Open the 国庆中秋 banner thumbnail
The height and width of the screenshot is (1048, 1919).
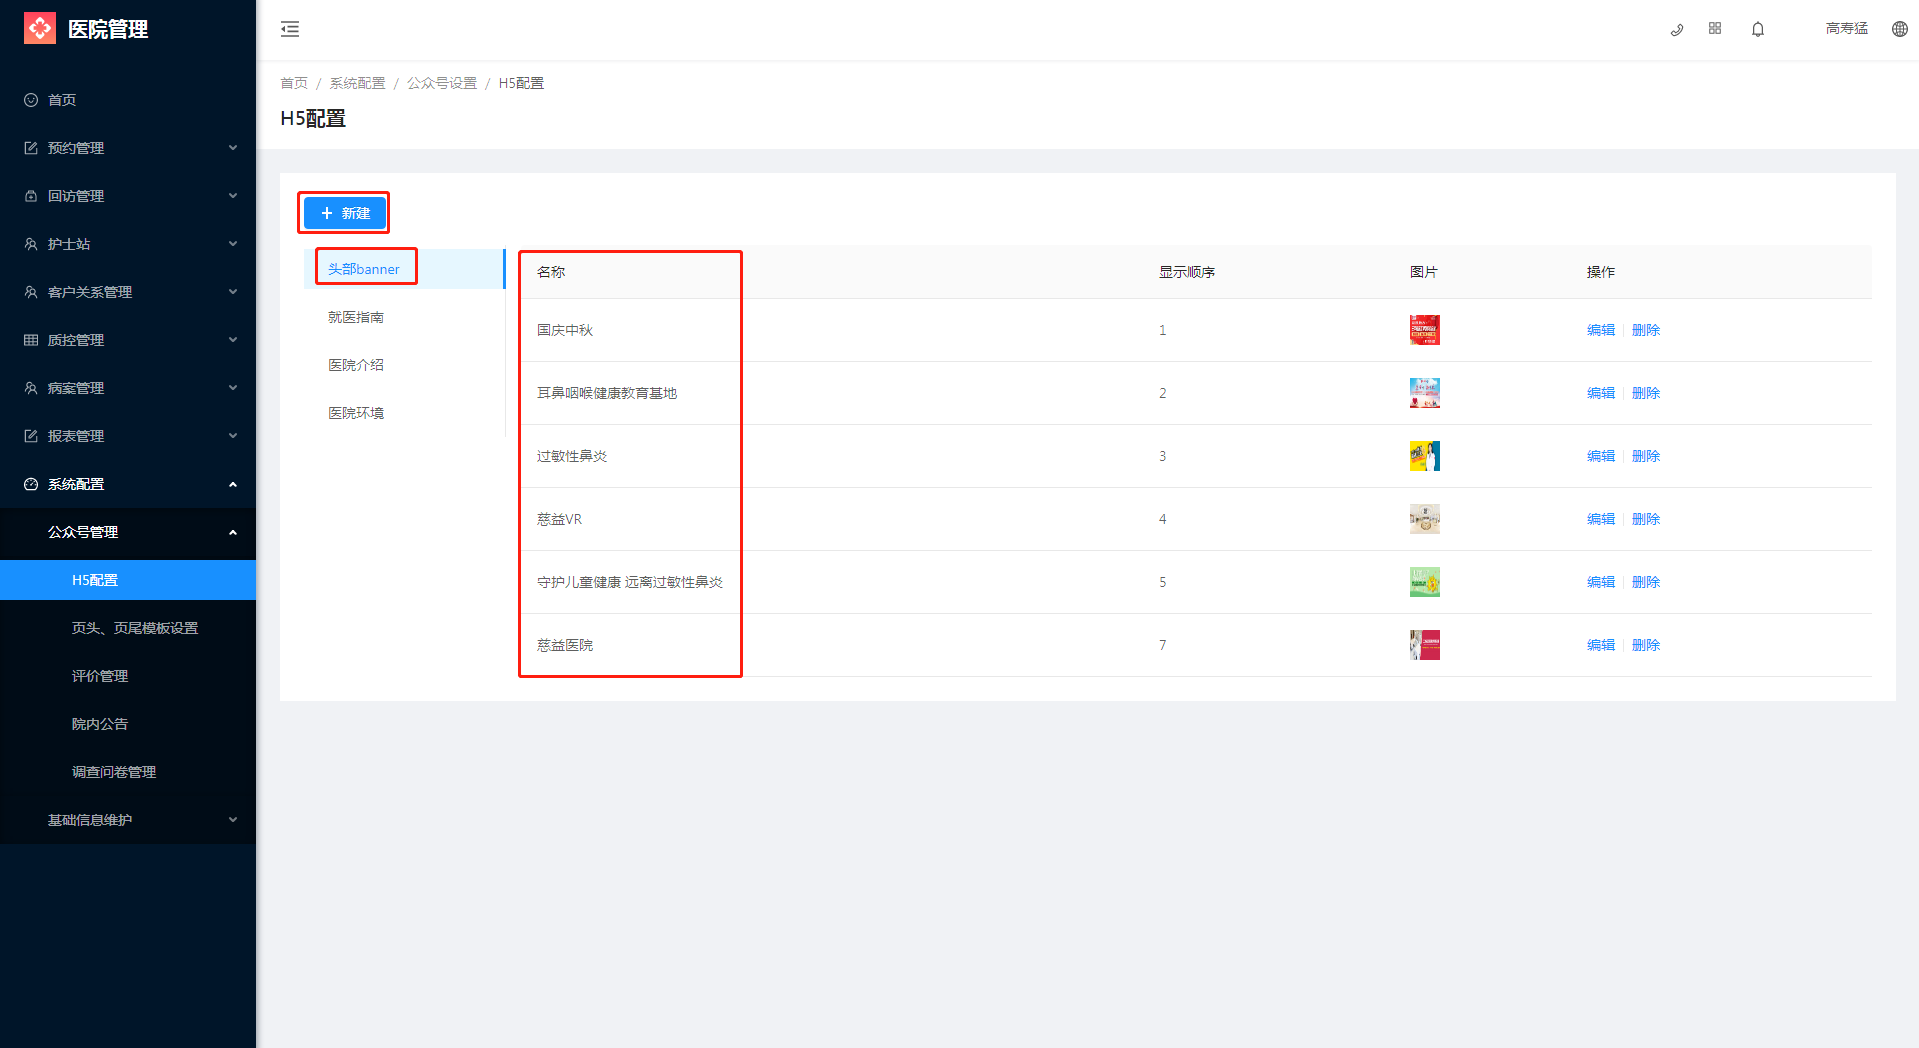(x=1425, y=330)
